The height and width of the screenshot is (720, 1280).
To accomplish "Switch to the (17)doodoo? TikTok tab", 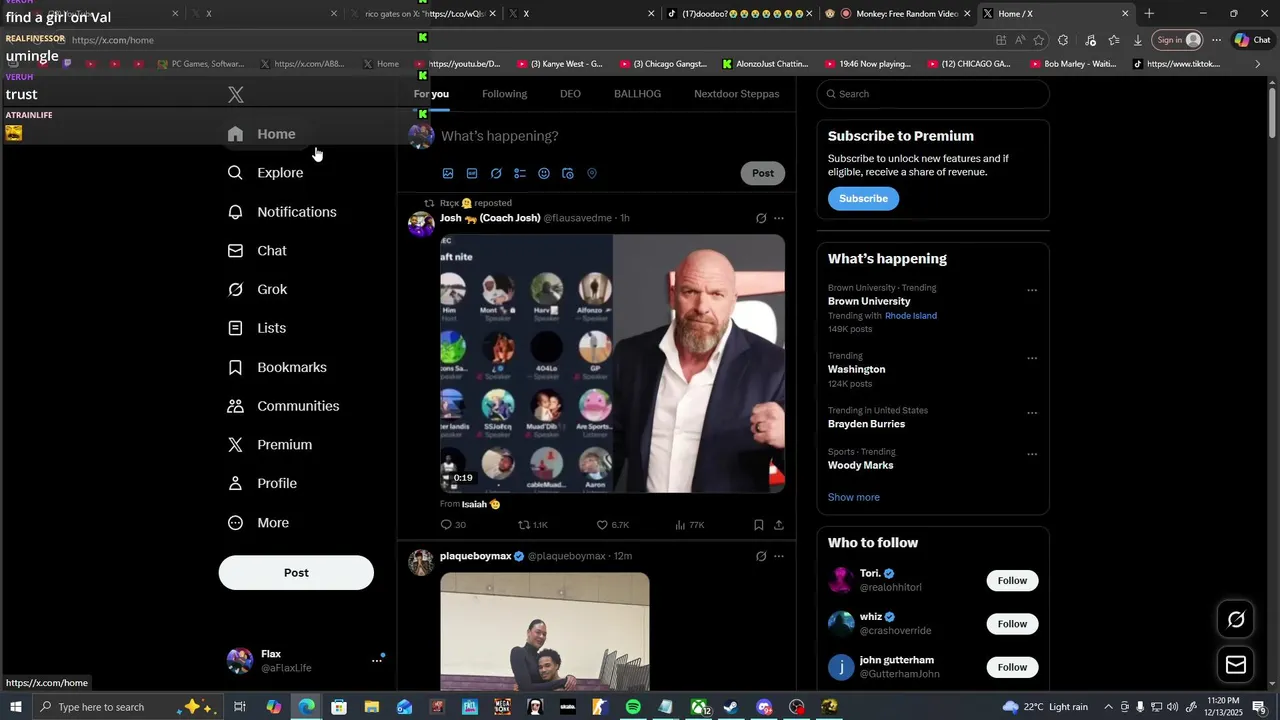I will tap(738, 14).
